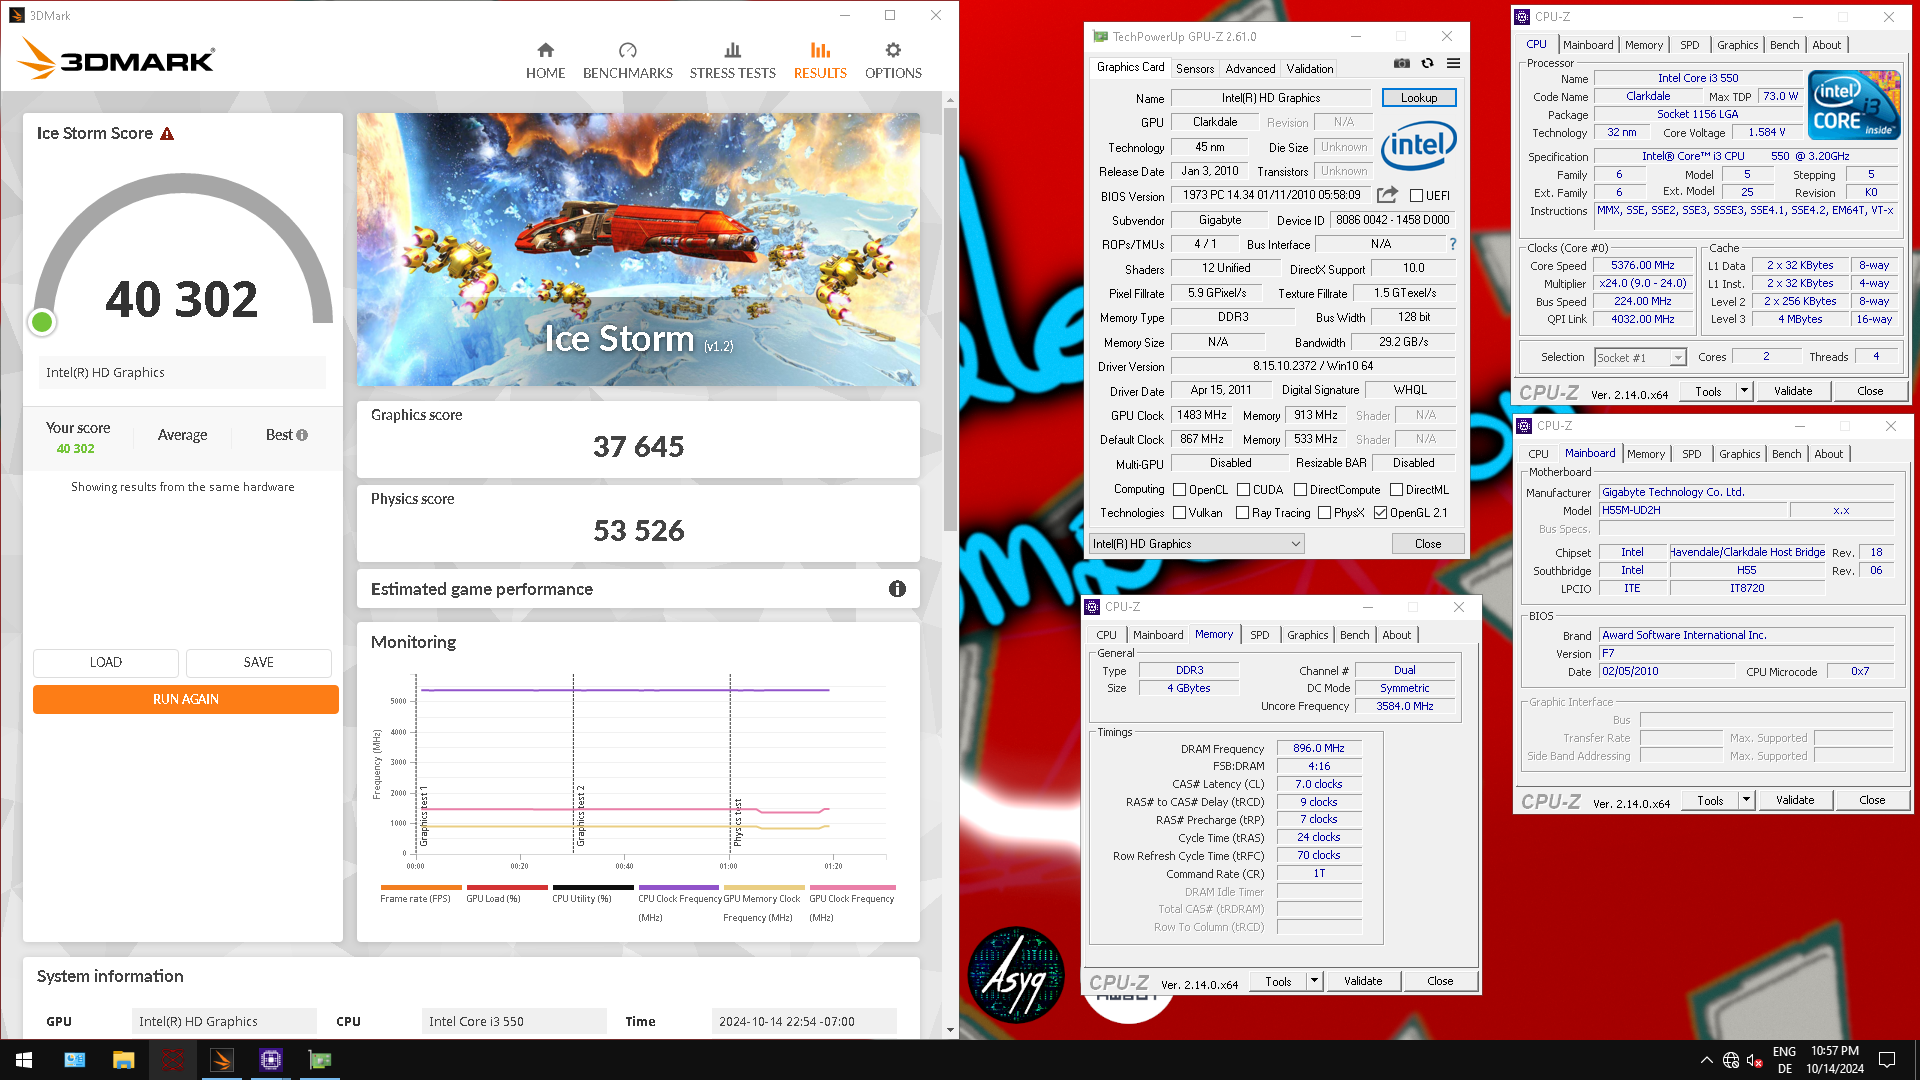Open GPU-Z hamburger menu
Image resolution: width=1920 pixels, height=1080 pixels.
click(1453, 63)
